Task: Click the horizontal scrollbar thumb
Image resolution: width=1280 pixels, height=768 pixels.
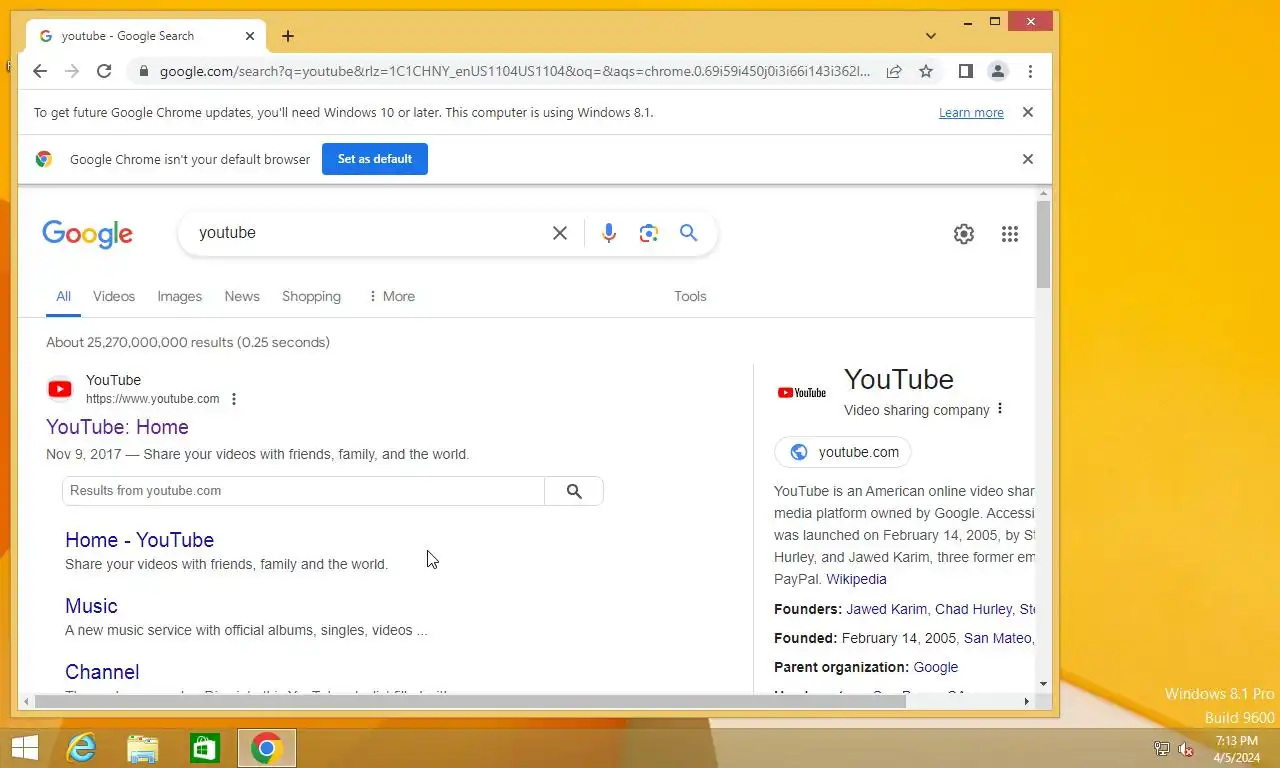Action: pyautogui.click(x=470, y=701)
